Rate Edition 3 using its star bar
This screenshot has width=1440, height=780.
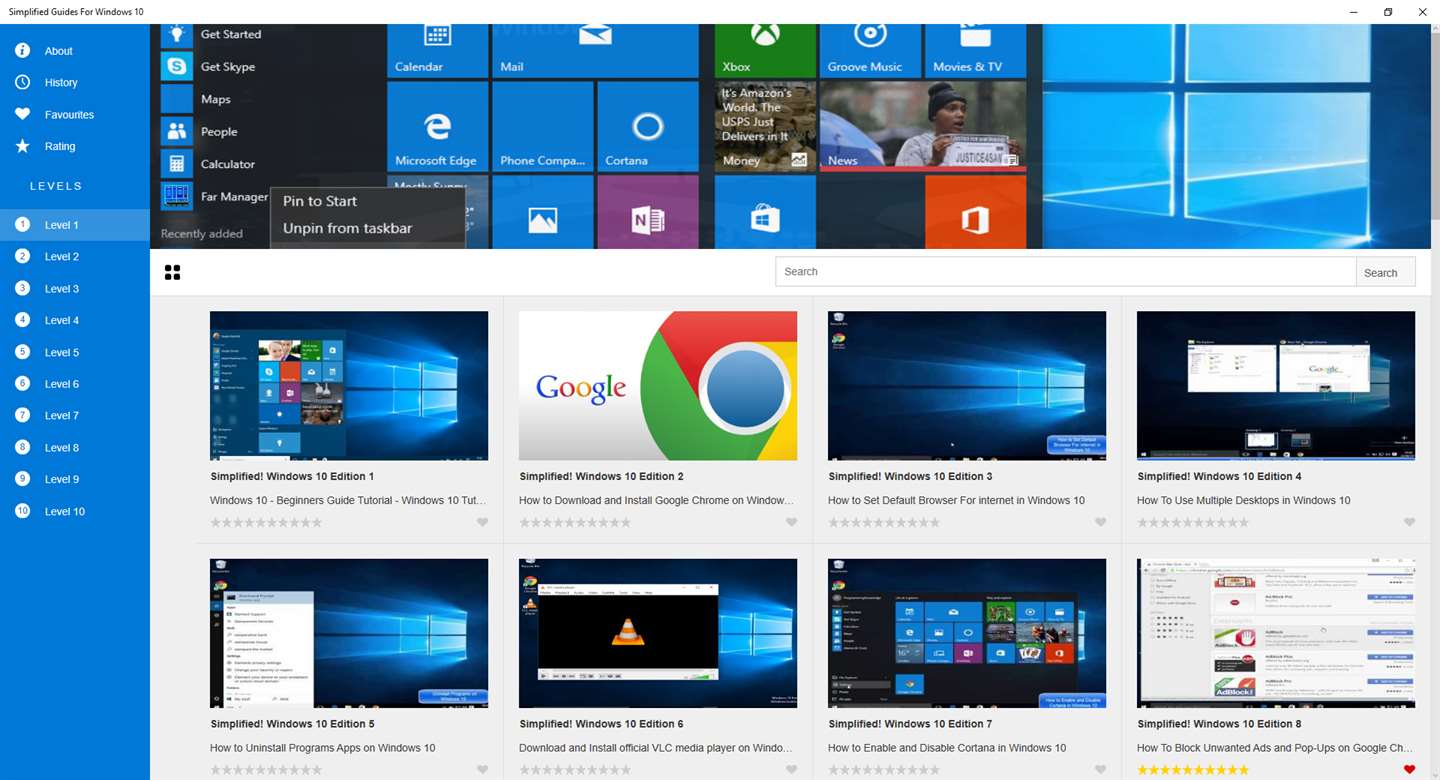point(884,523)
